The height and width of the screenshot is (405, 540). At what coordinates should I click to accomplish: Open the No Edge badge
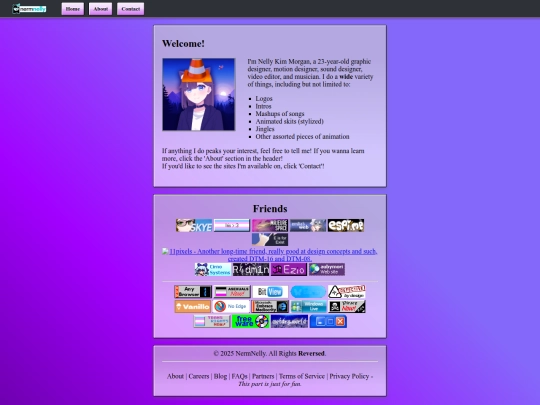pos(231,307)
